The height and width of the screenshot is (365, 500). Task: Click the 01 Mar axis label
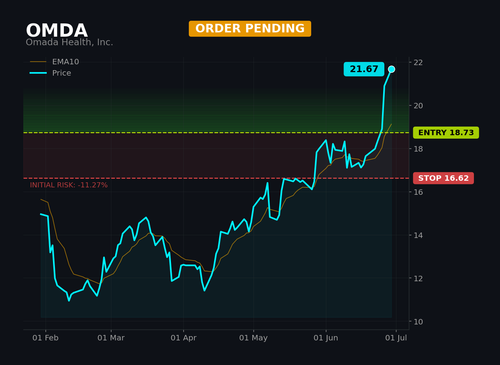111,338
